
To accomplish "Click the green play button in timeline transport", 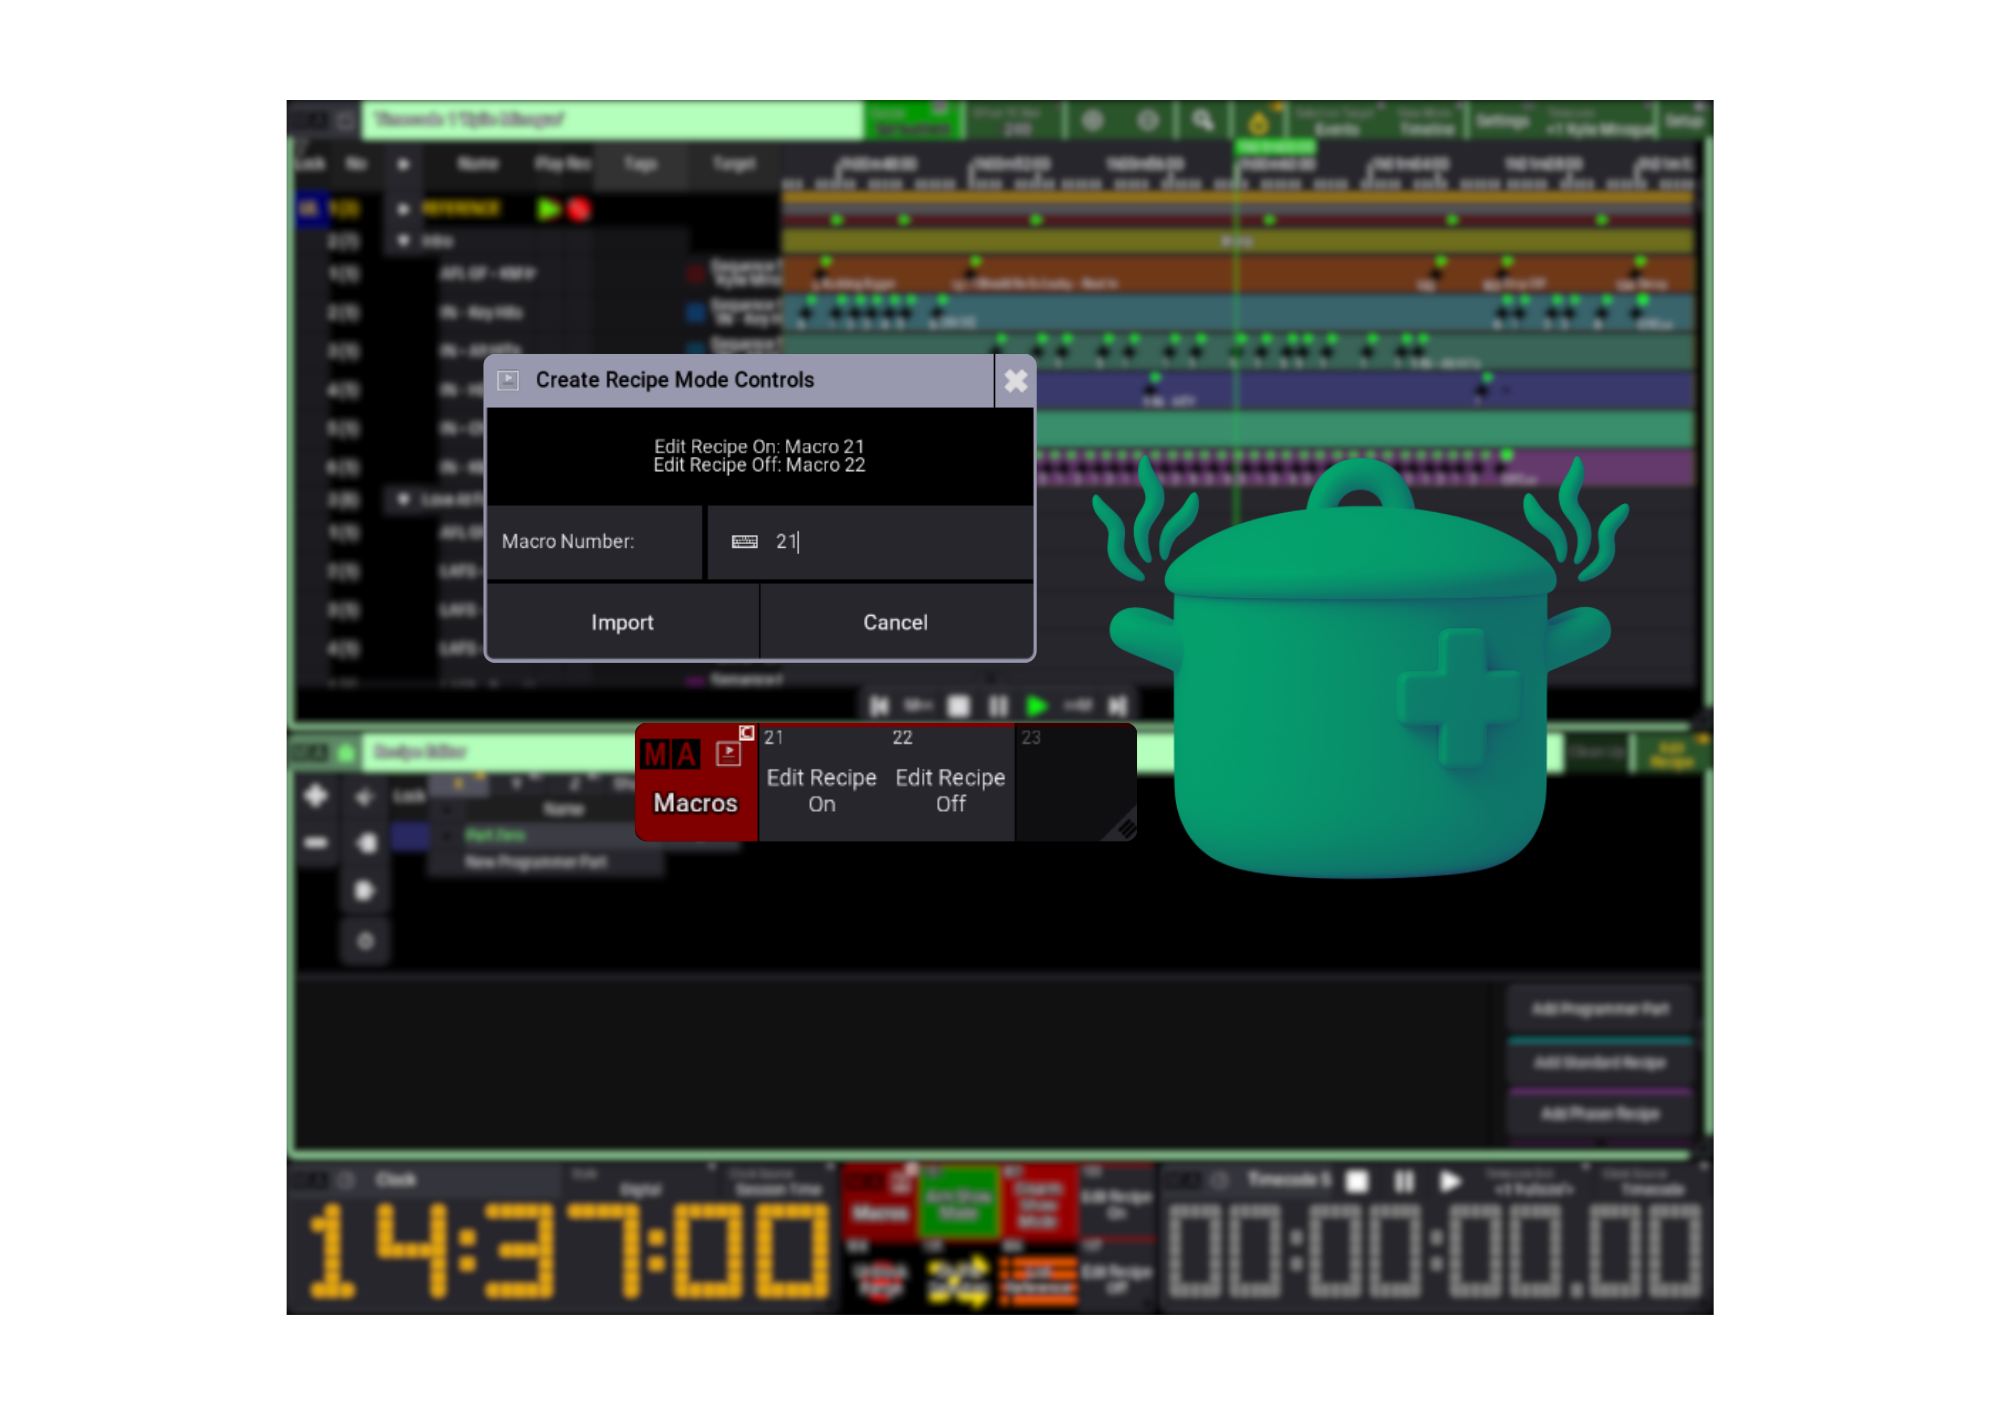I will point(1037,706).
